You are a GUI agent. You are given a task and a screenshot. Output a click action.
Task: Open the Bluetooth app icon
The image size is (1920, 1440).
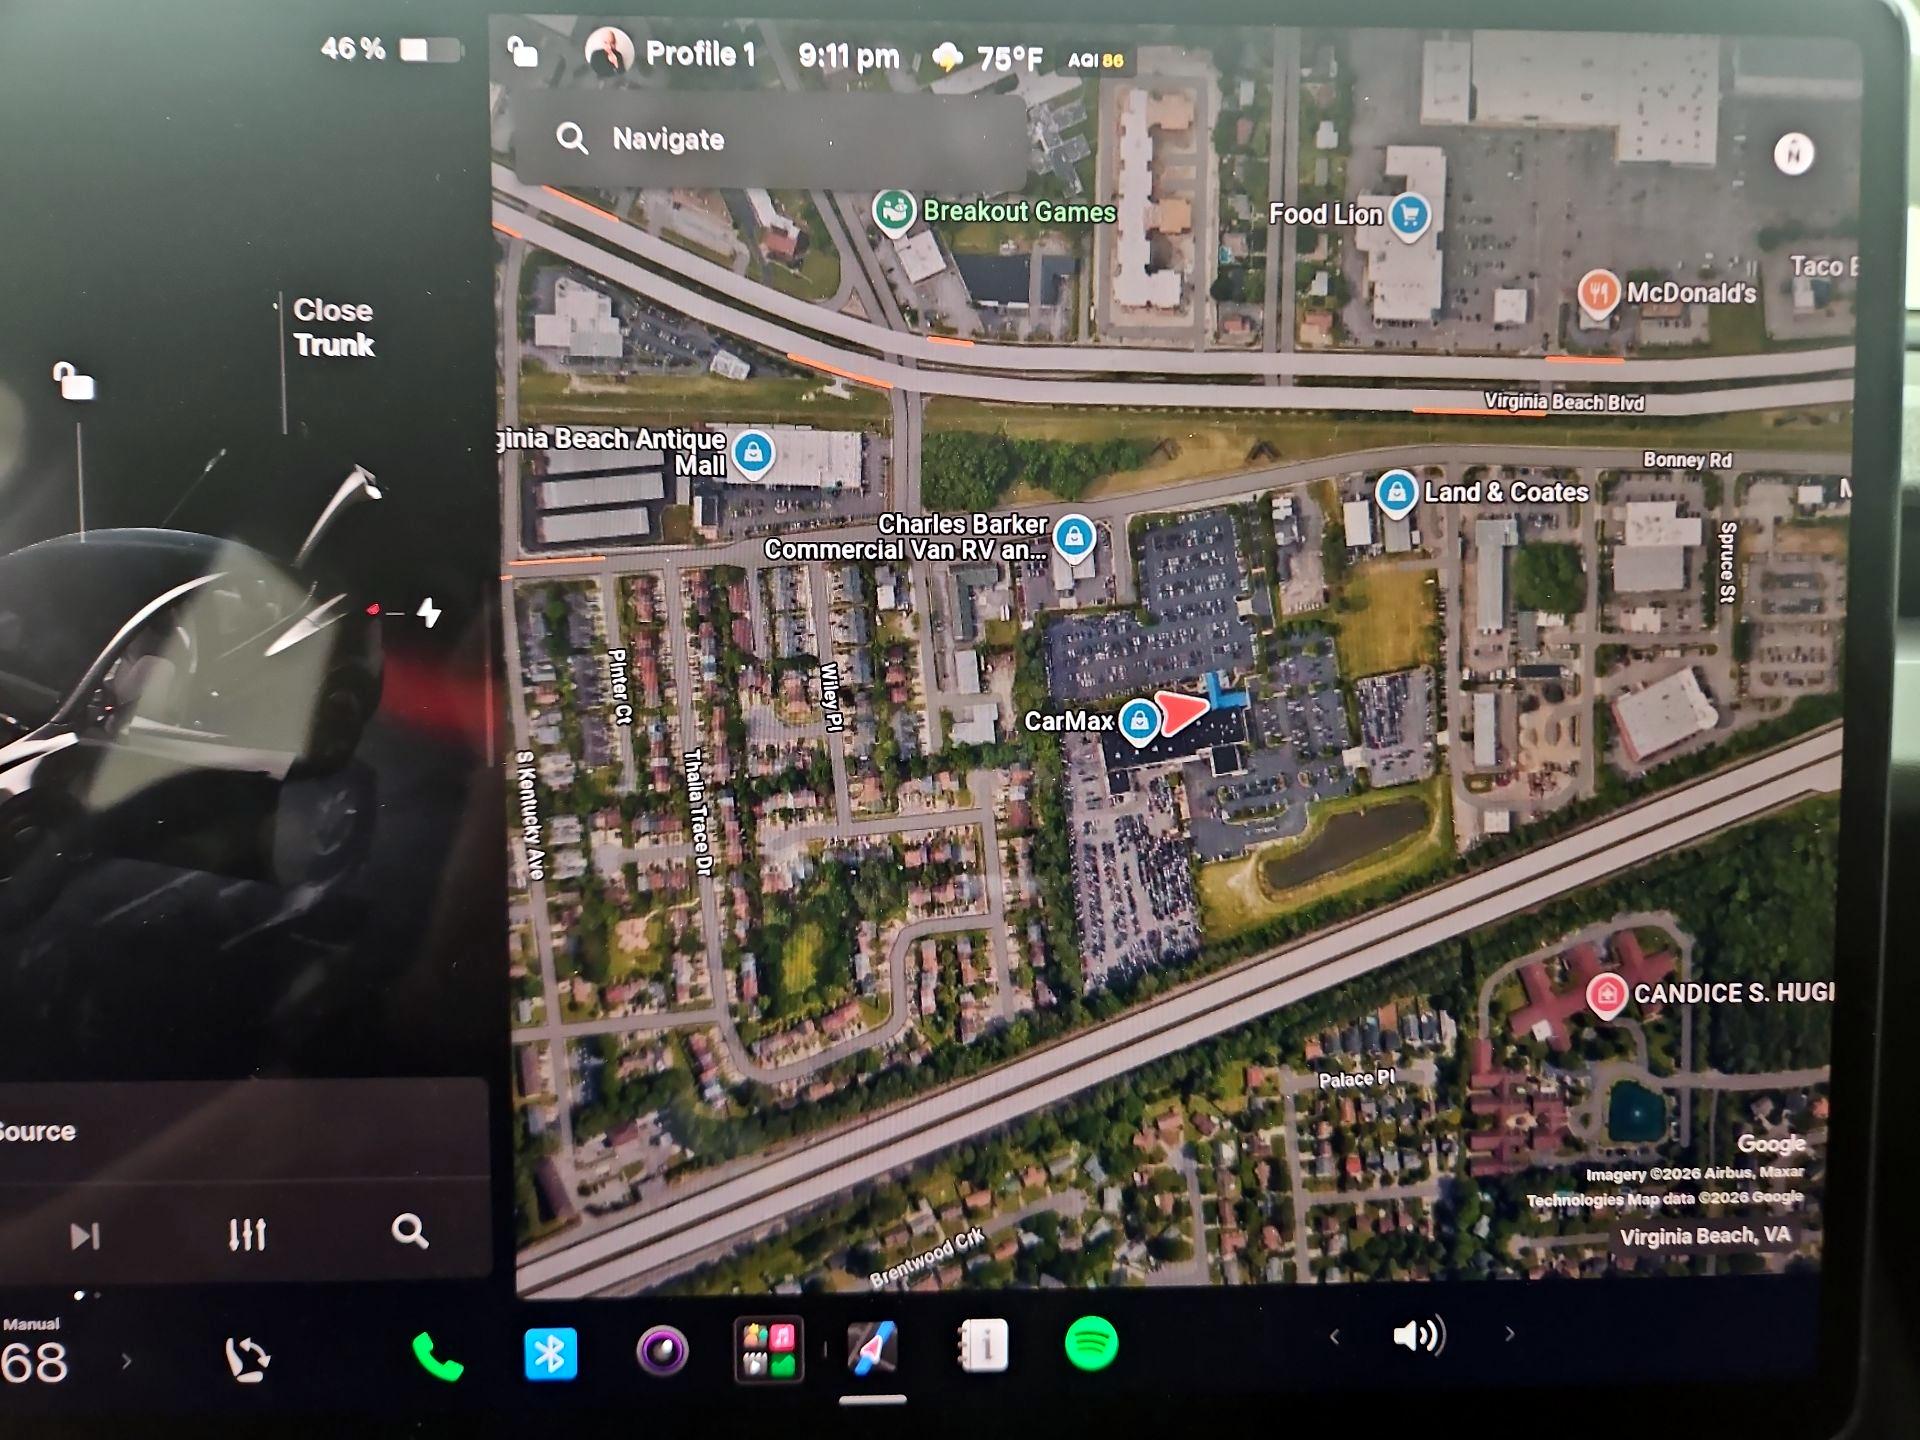(x=551, y=1353)
